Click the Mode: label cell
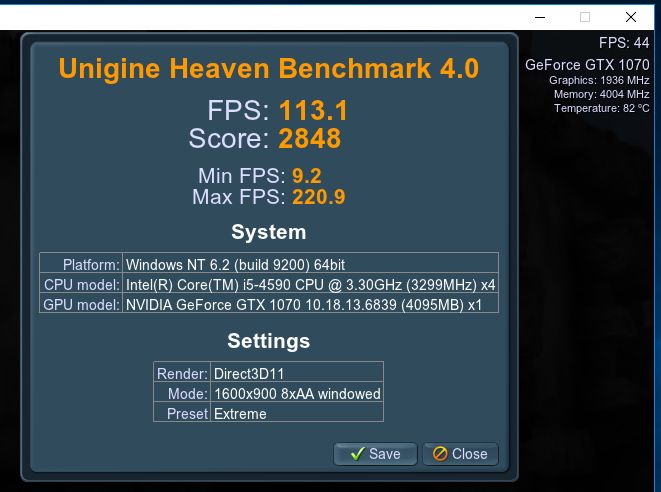 coord(182,393)
